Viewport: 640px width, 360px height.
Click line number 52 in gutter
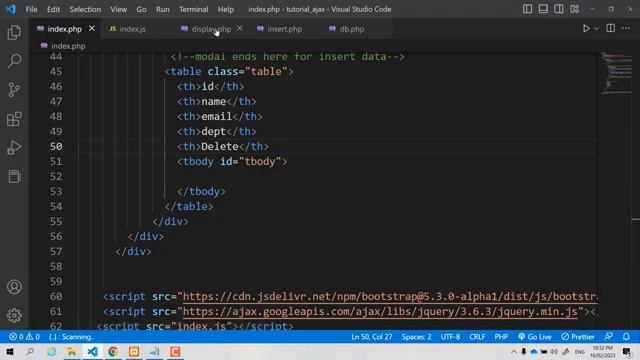[x=56, y=176]
